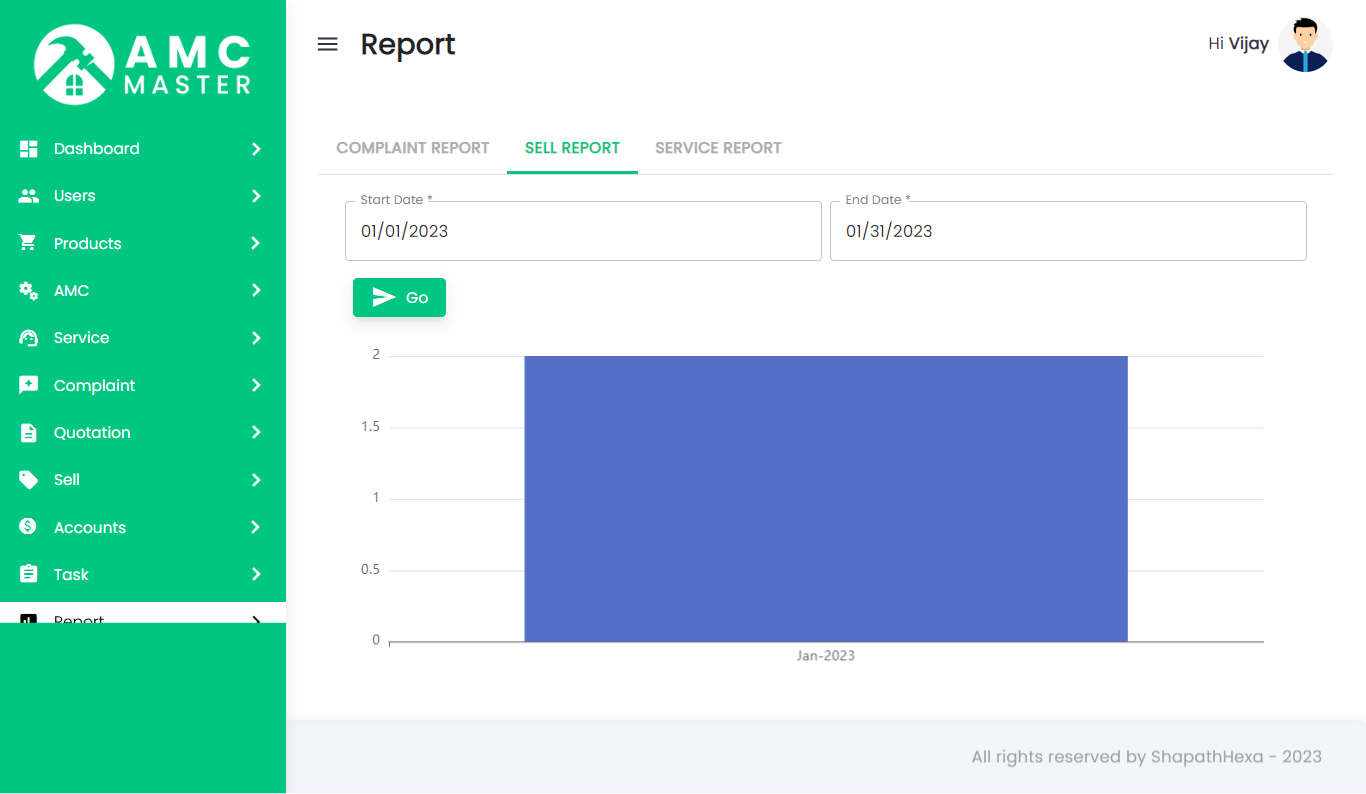1366x794 pixels.
Task: Click the End Date input field
Action: tap(1067, 231)
